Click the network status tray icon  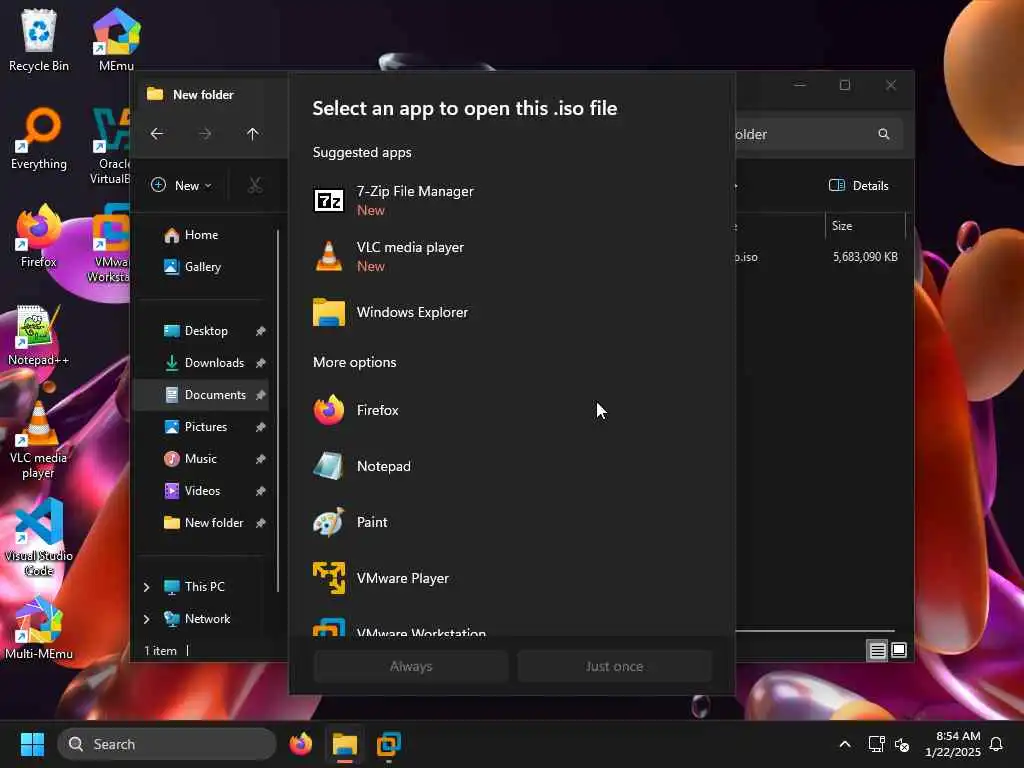pyautogui.click(x=876, y=744)
